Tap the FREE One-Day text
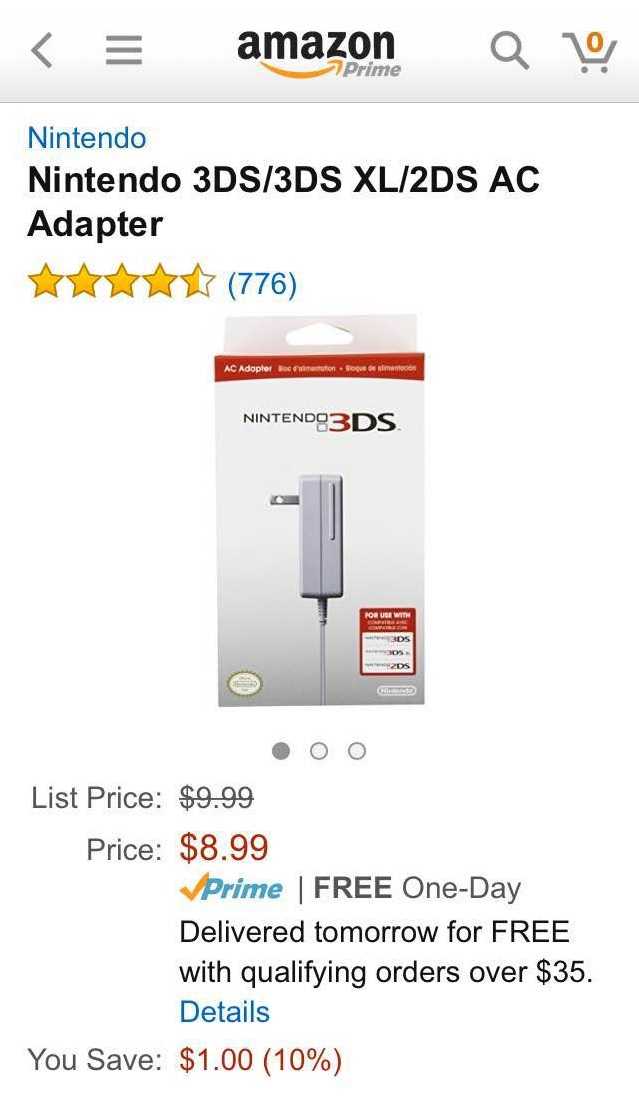This screenshot has height=1103, width=639. (x=417, y=888)
